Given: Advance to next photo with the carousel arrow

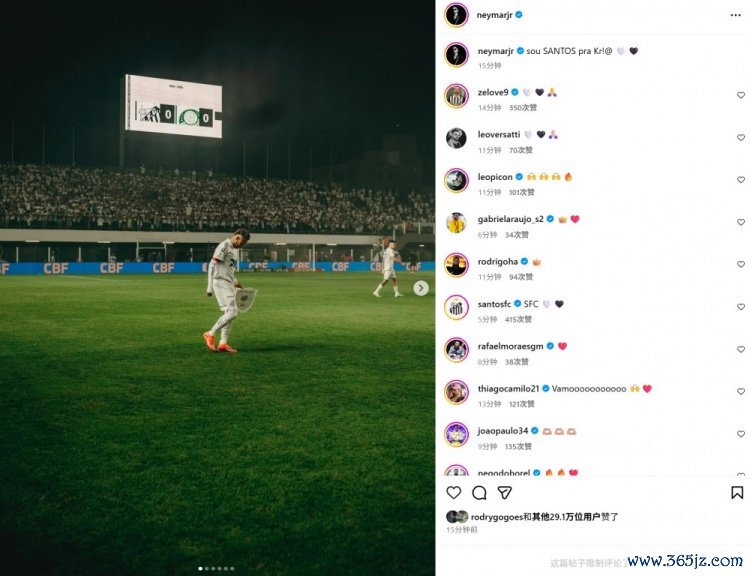Looking at the screenshot, I should click(421, 288).
